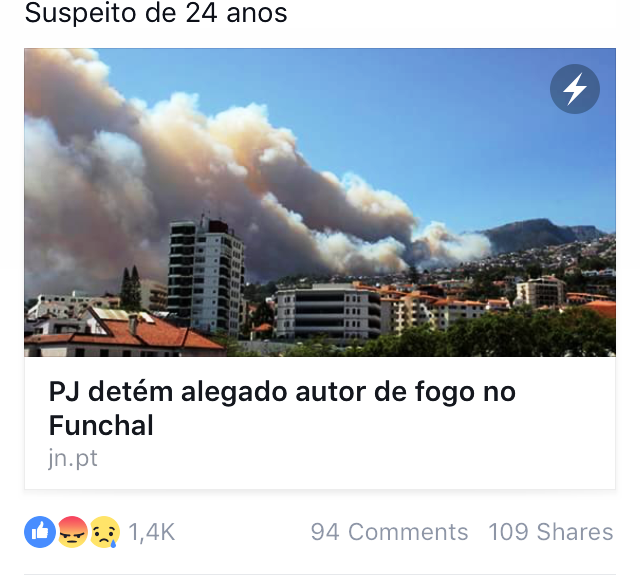
Task: View the 109 Shares list
Action: tap(551, 532)
